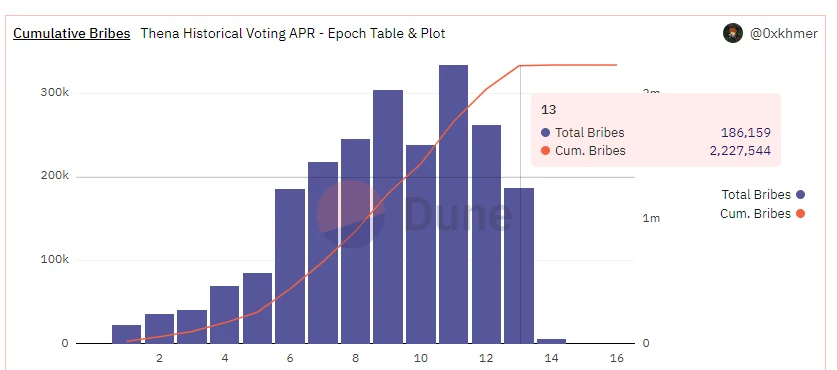The width and height of the screenshot is (837, 370).
Task: Open the Cumulative Bribes title link
Action: 72,33
